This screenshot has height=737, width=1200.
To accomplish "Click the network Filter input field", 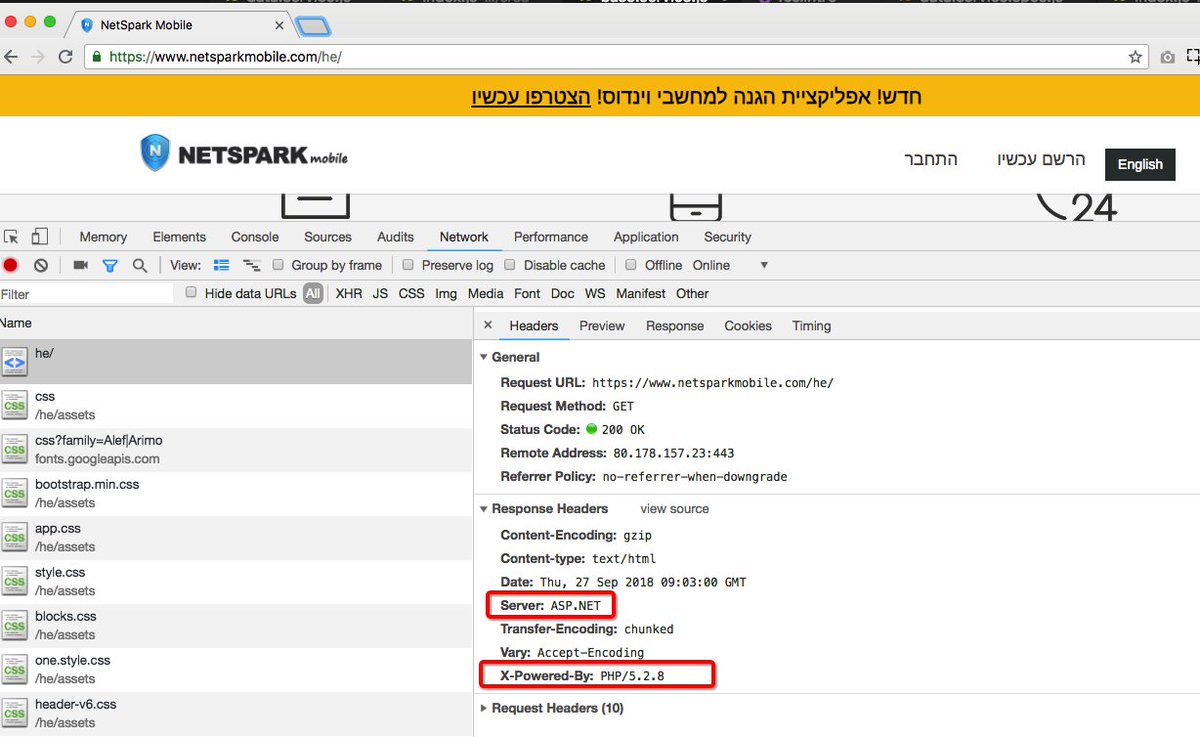I will [87, 294].
